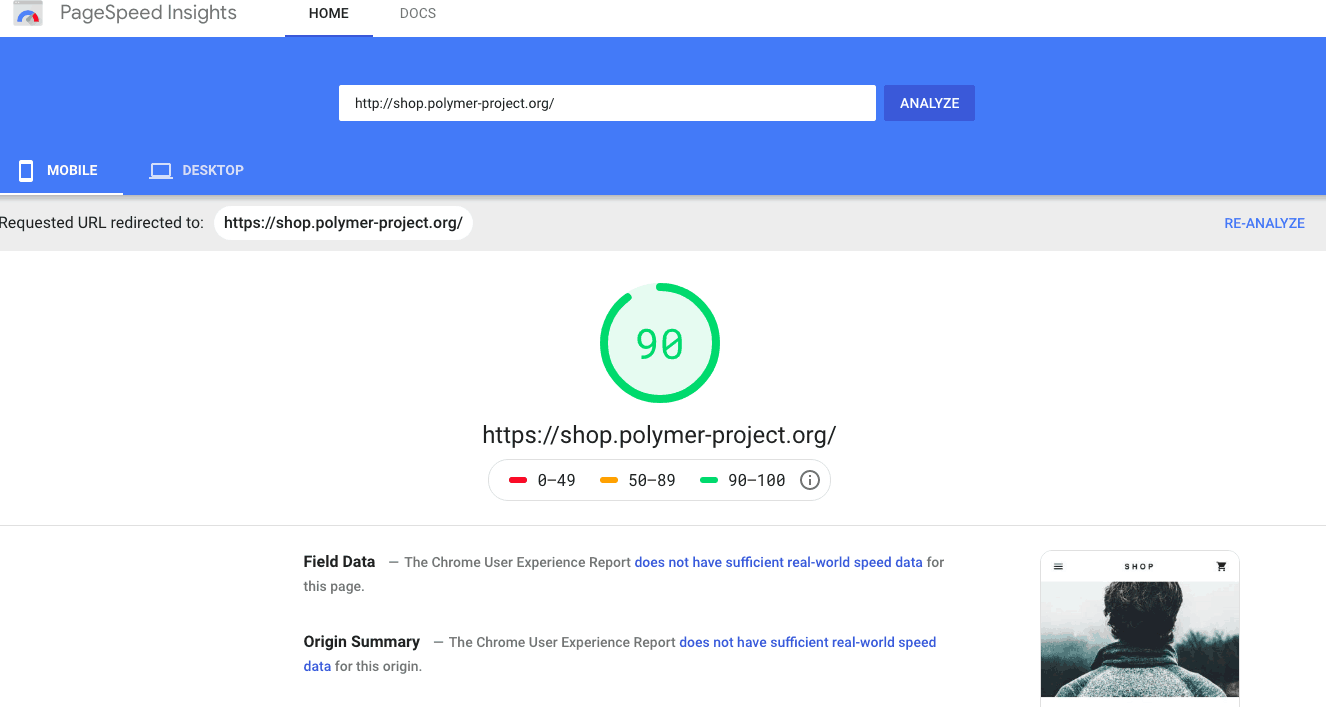
Task: Open the hamburger menu in the SHOP preview
Action: tap(1059, 567)
